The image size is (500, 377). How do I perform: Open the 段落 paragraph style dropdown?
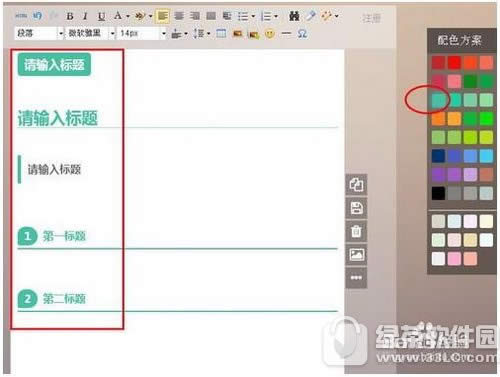click(39, 33)
